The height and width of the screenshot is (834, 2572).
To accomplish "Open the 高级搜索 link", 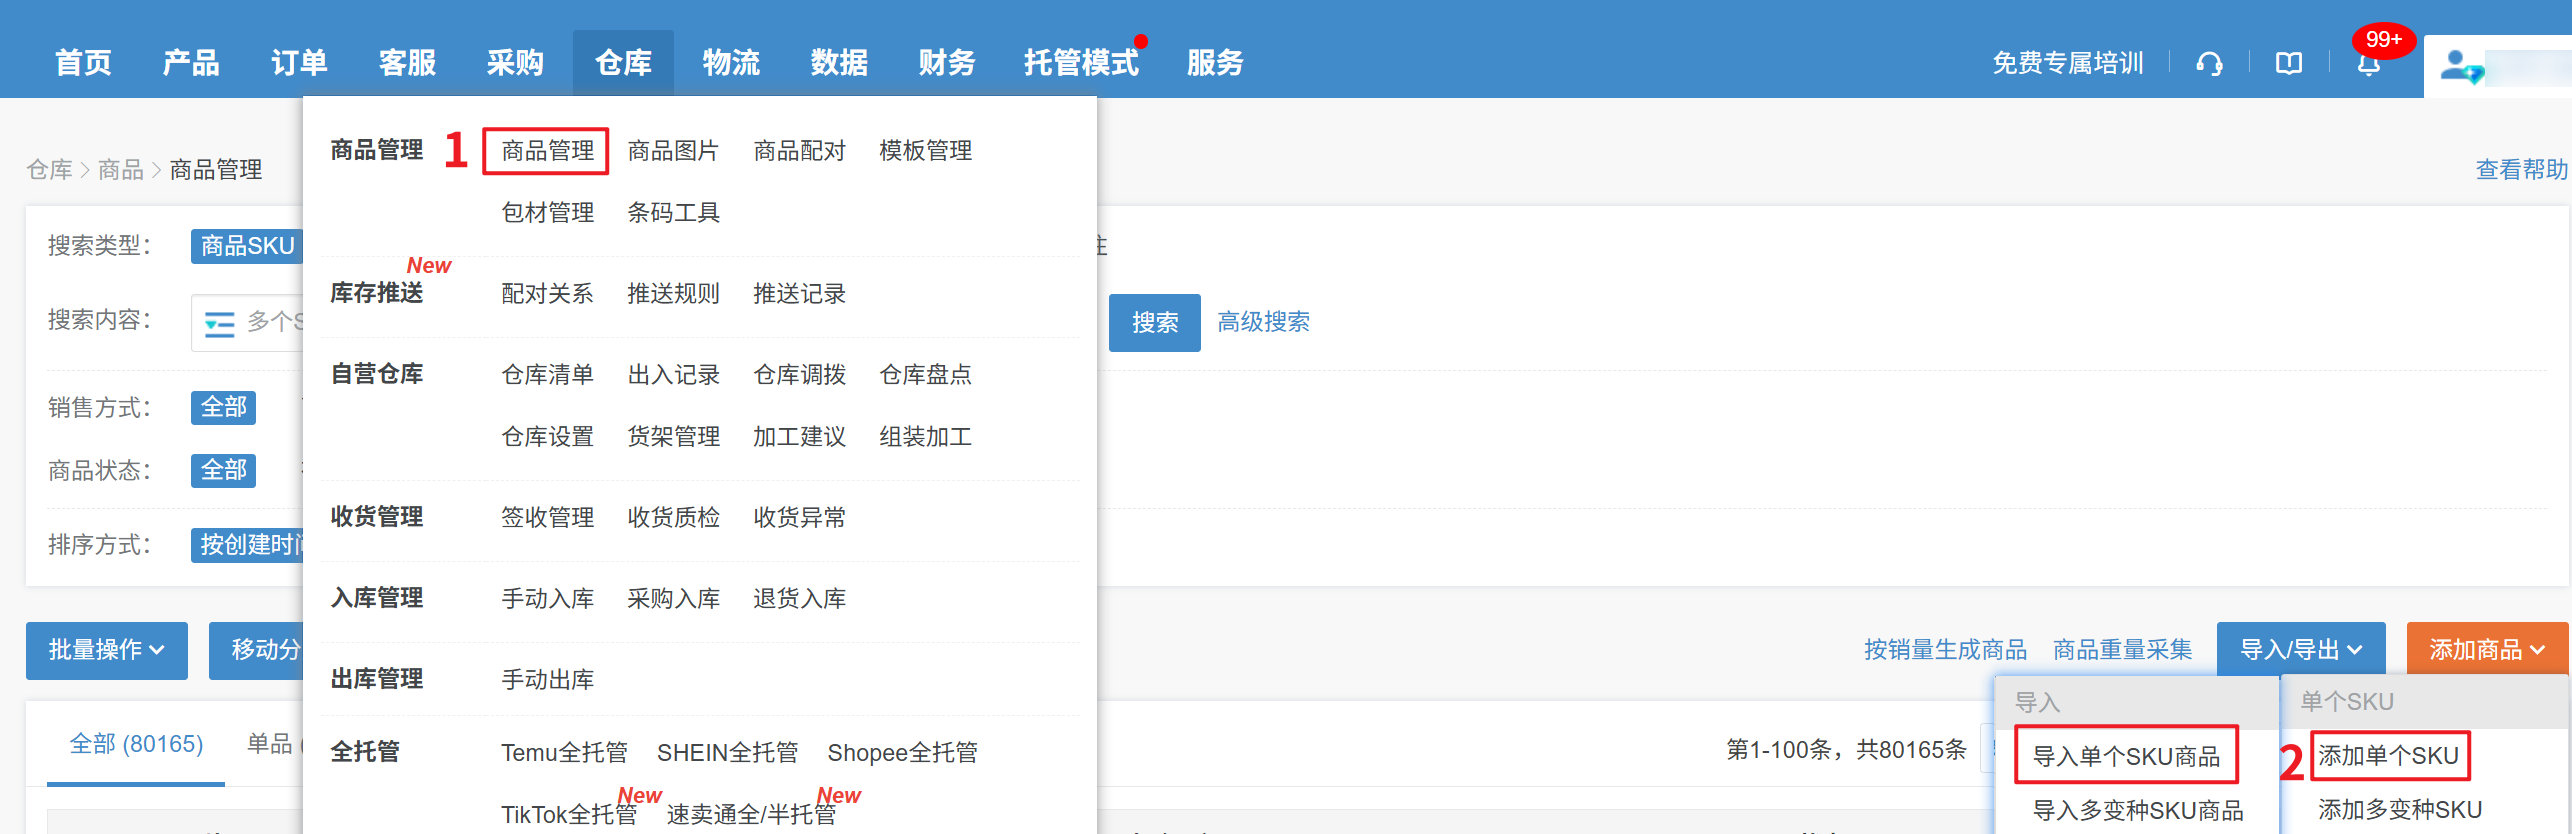I will click(x=1263, y=322).
